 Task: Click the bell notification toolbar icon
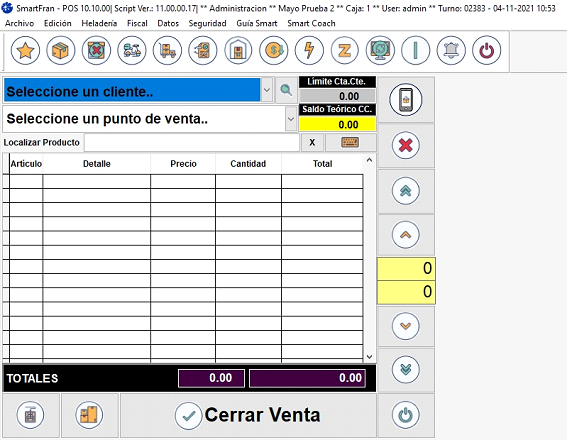[x=451, y=50]
